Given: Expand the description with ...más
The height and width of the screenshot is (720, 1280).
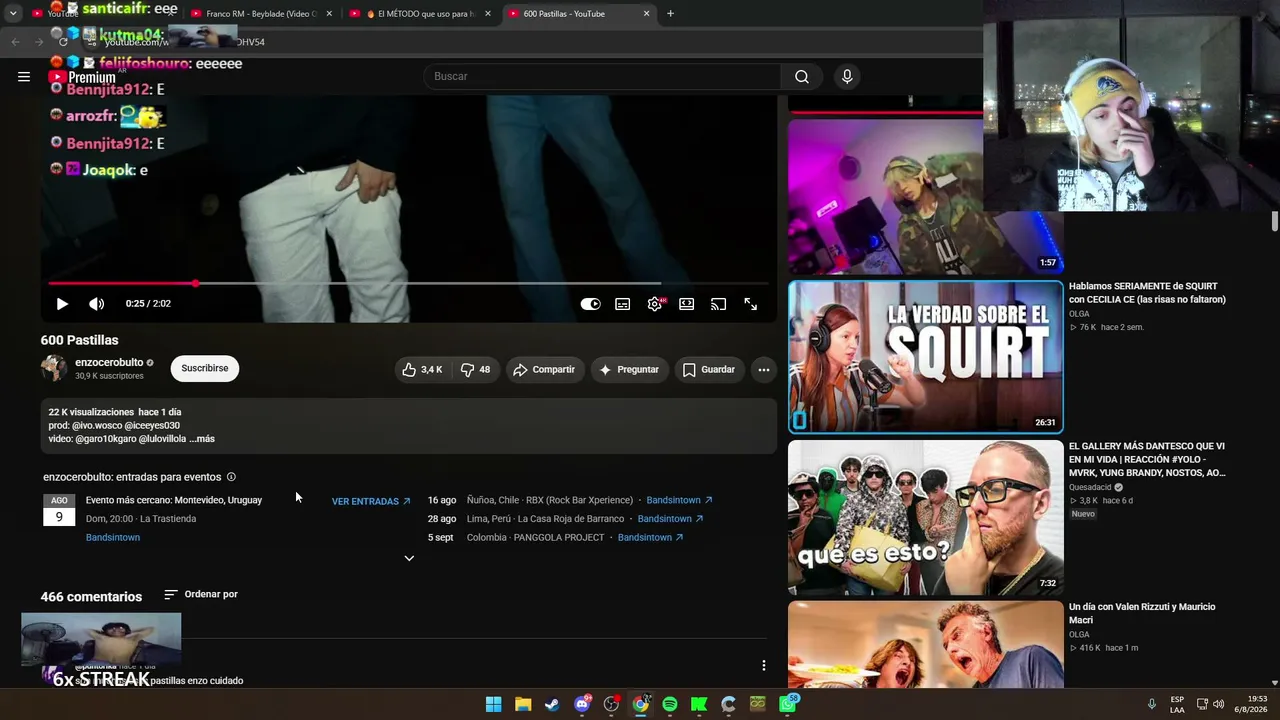Looking at the screenshot, I should [x=202, y=439].
